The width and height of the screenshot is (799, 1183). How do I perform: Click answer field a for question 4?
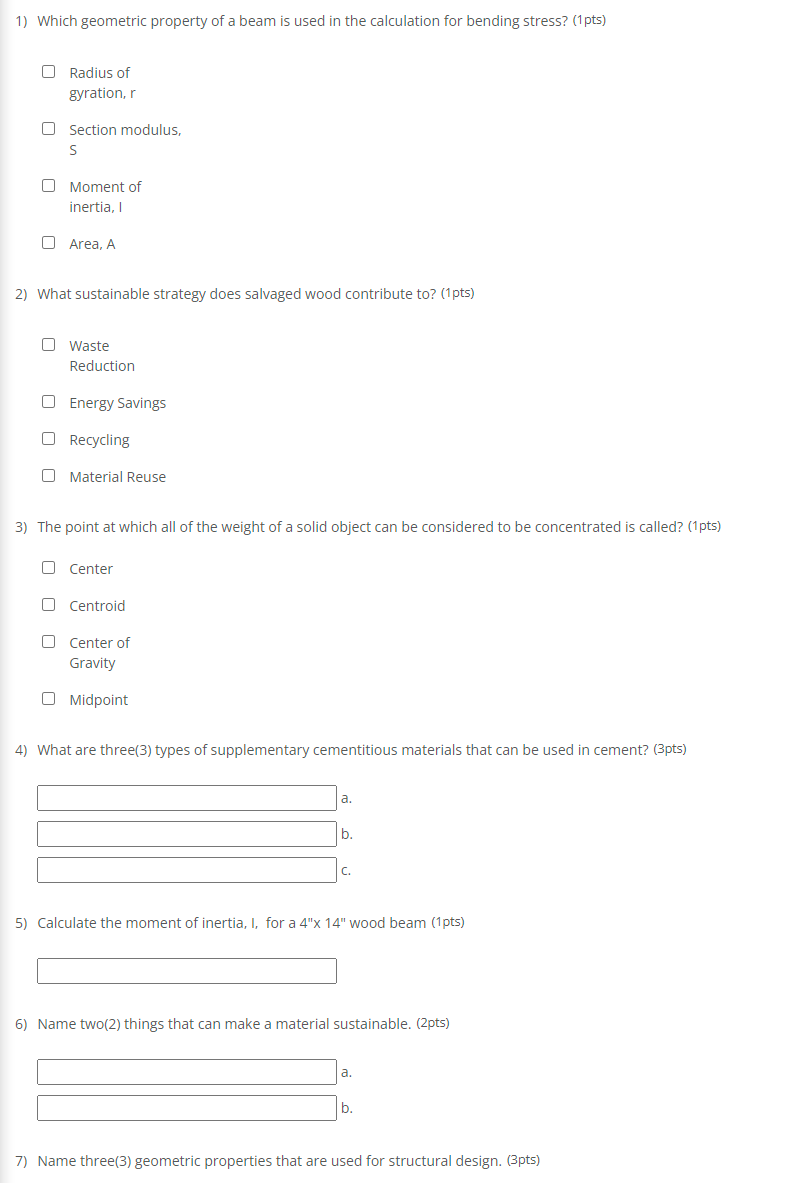coord(186,798)
